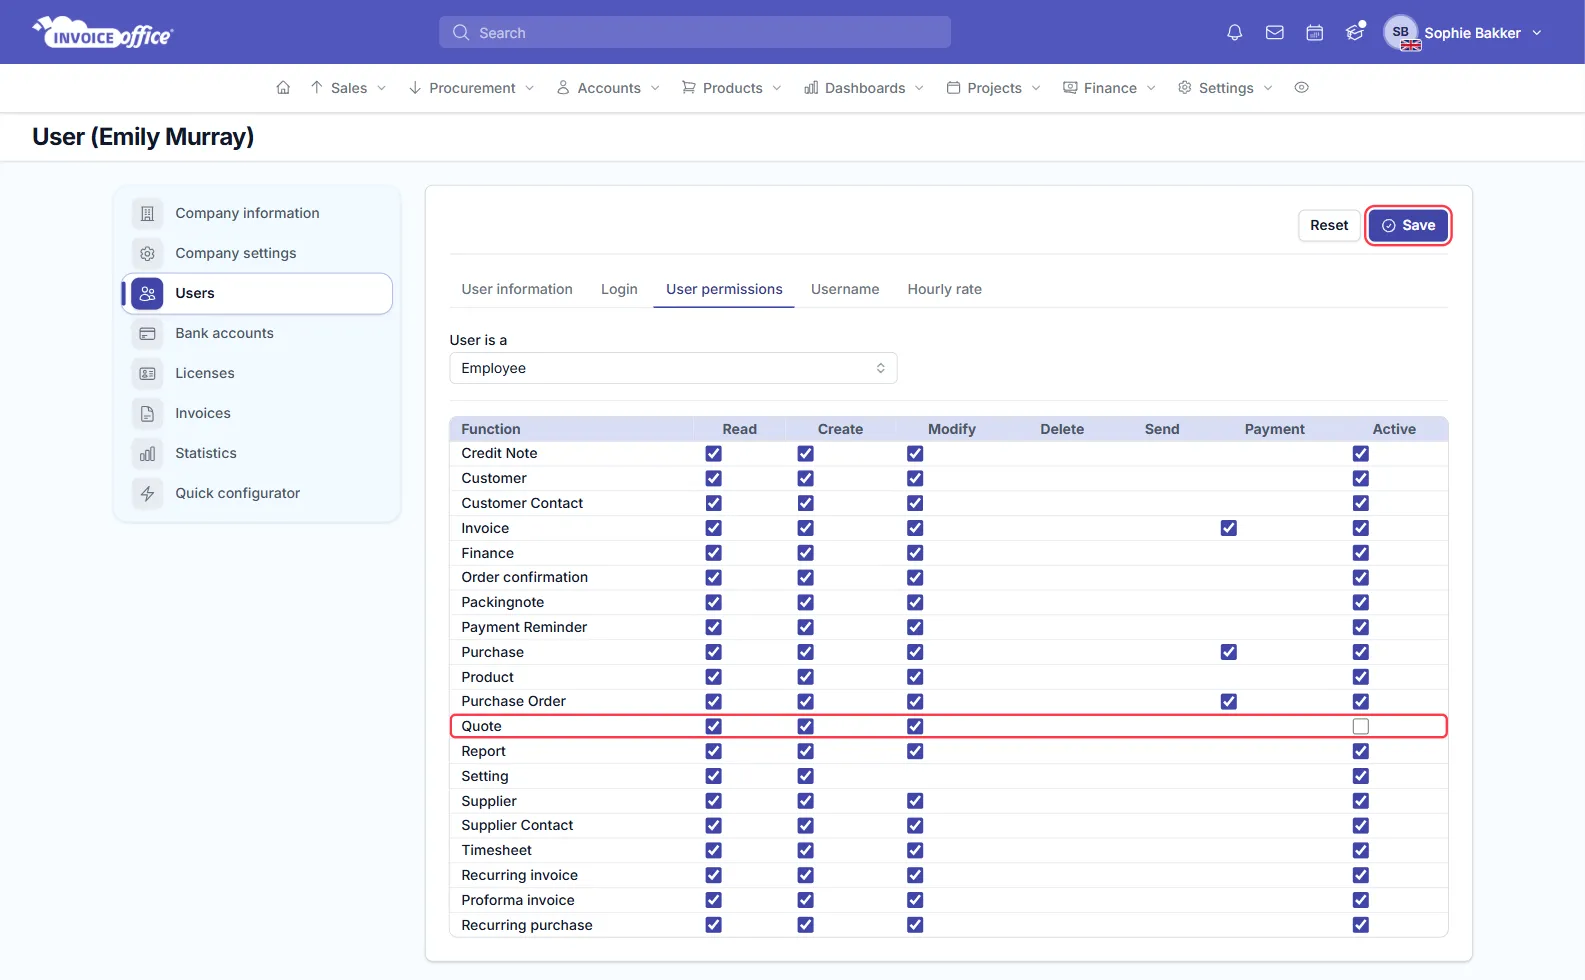This screenshot has height=980, width=1585.
Task: Toggle Modify checkbox for Timesheet
Action: coord(915,851)
